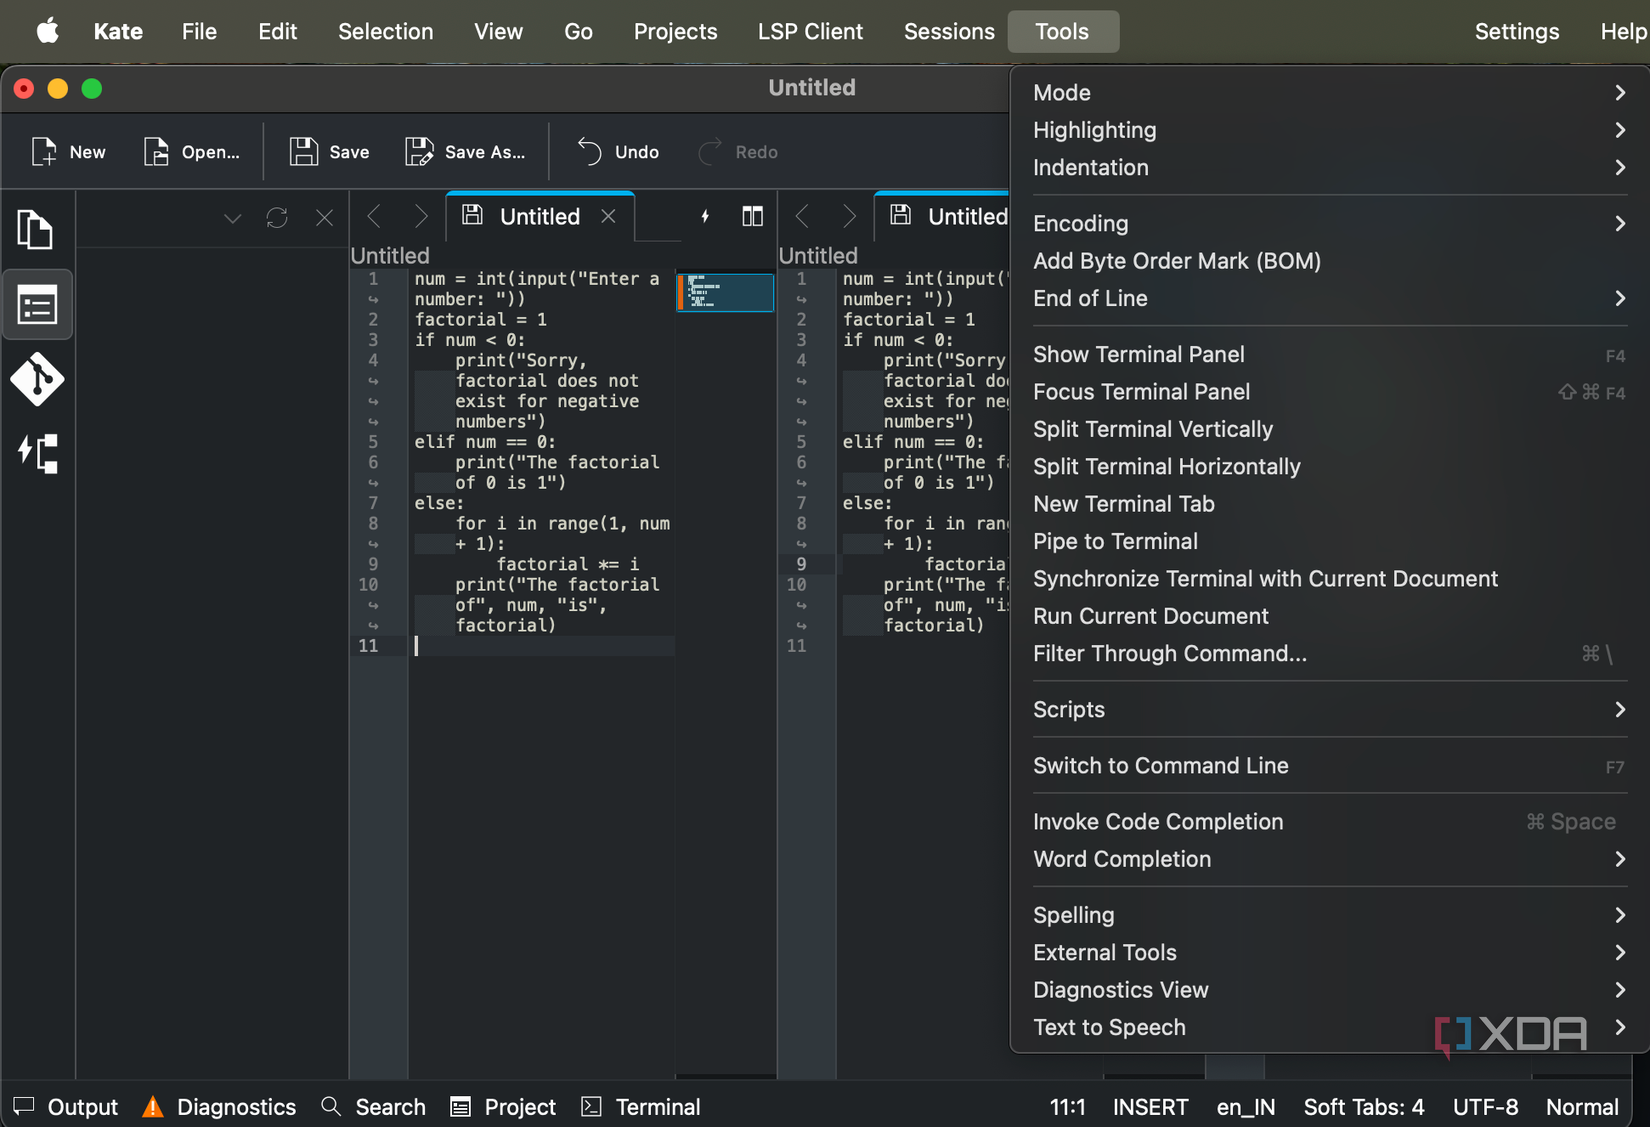
Task: Create a new file using New icon
Action: pos(67,151)
